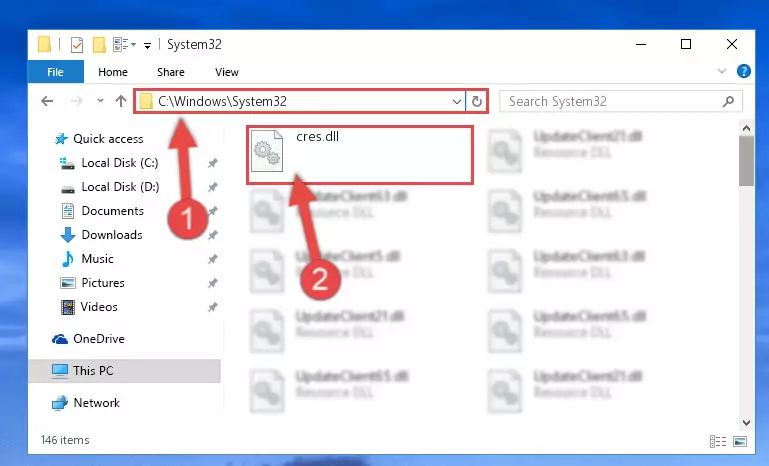769x466 pixels.
Task: Open Documents in the navigation pane
Action: (x=112, y=211)
